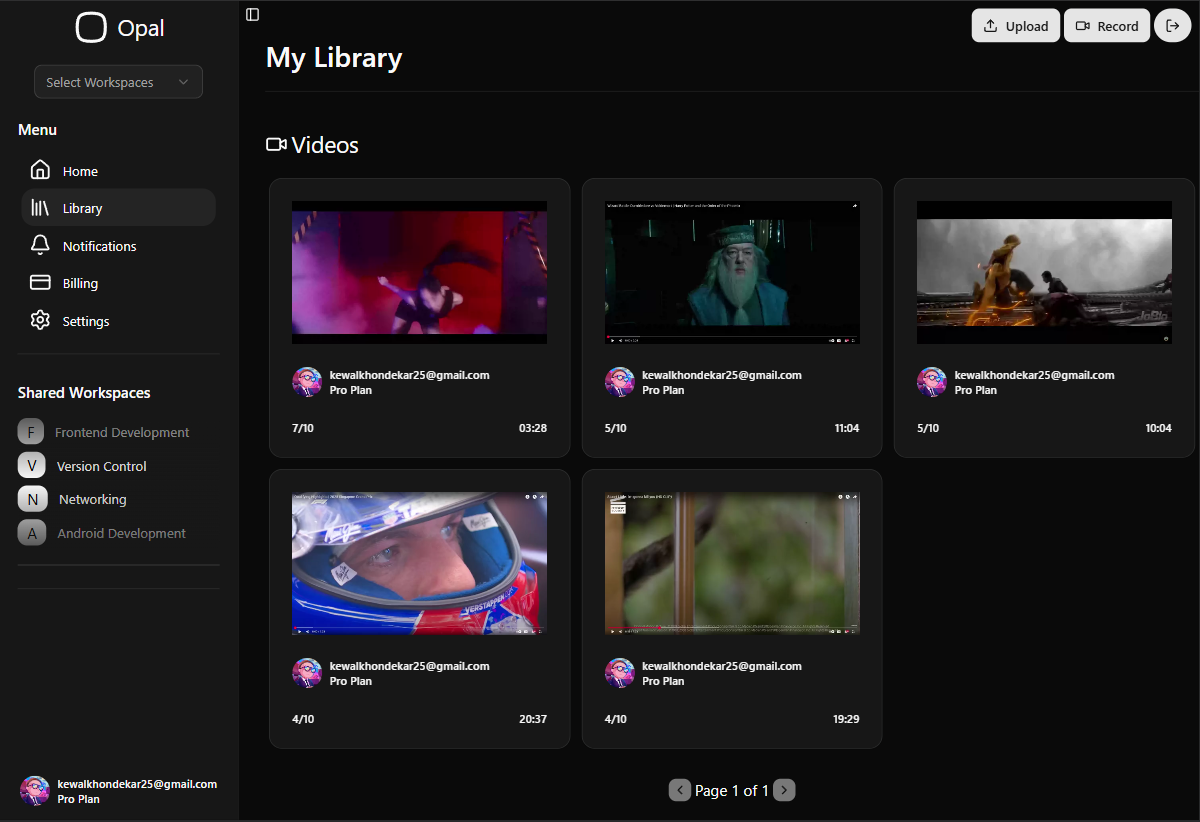Click the 'My Library' heading
The height and width of the screenshot is (822, 1200).
pos(334,58)
